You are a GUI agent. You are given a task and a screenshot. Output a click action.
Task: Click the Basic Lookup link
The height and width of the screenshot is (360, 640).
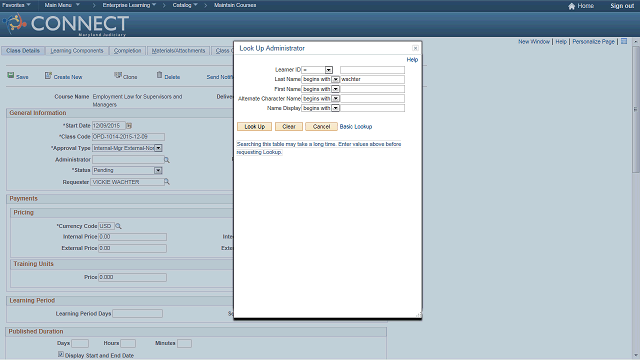[356, 127]
